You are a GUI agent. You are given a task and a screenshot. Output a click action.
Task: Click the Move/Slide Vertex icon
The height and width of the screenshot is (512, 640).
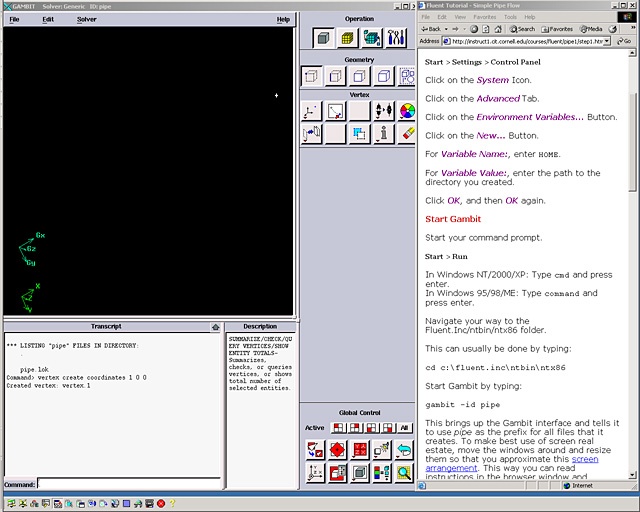click(336, 111)
